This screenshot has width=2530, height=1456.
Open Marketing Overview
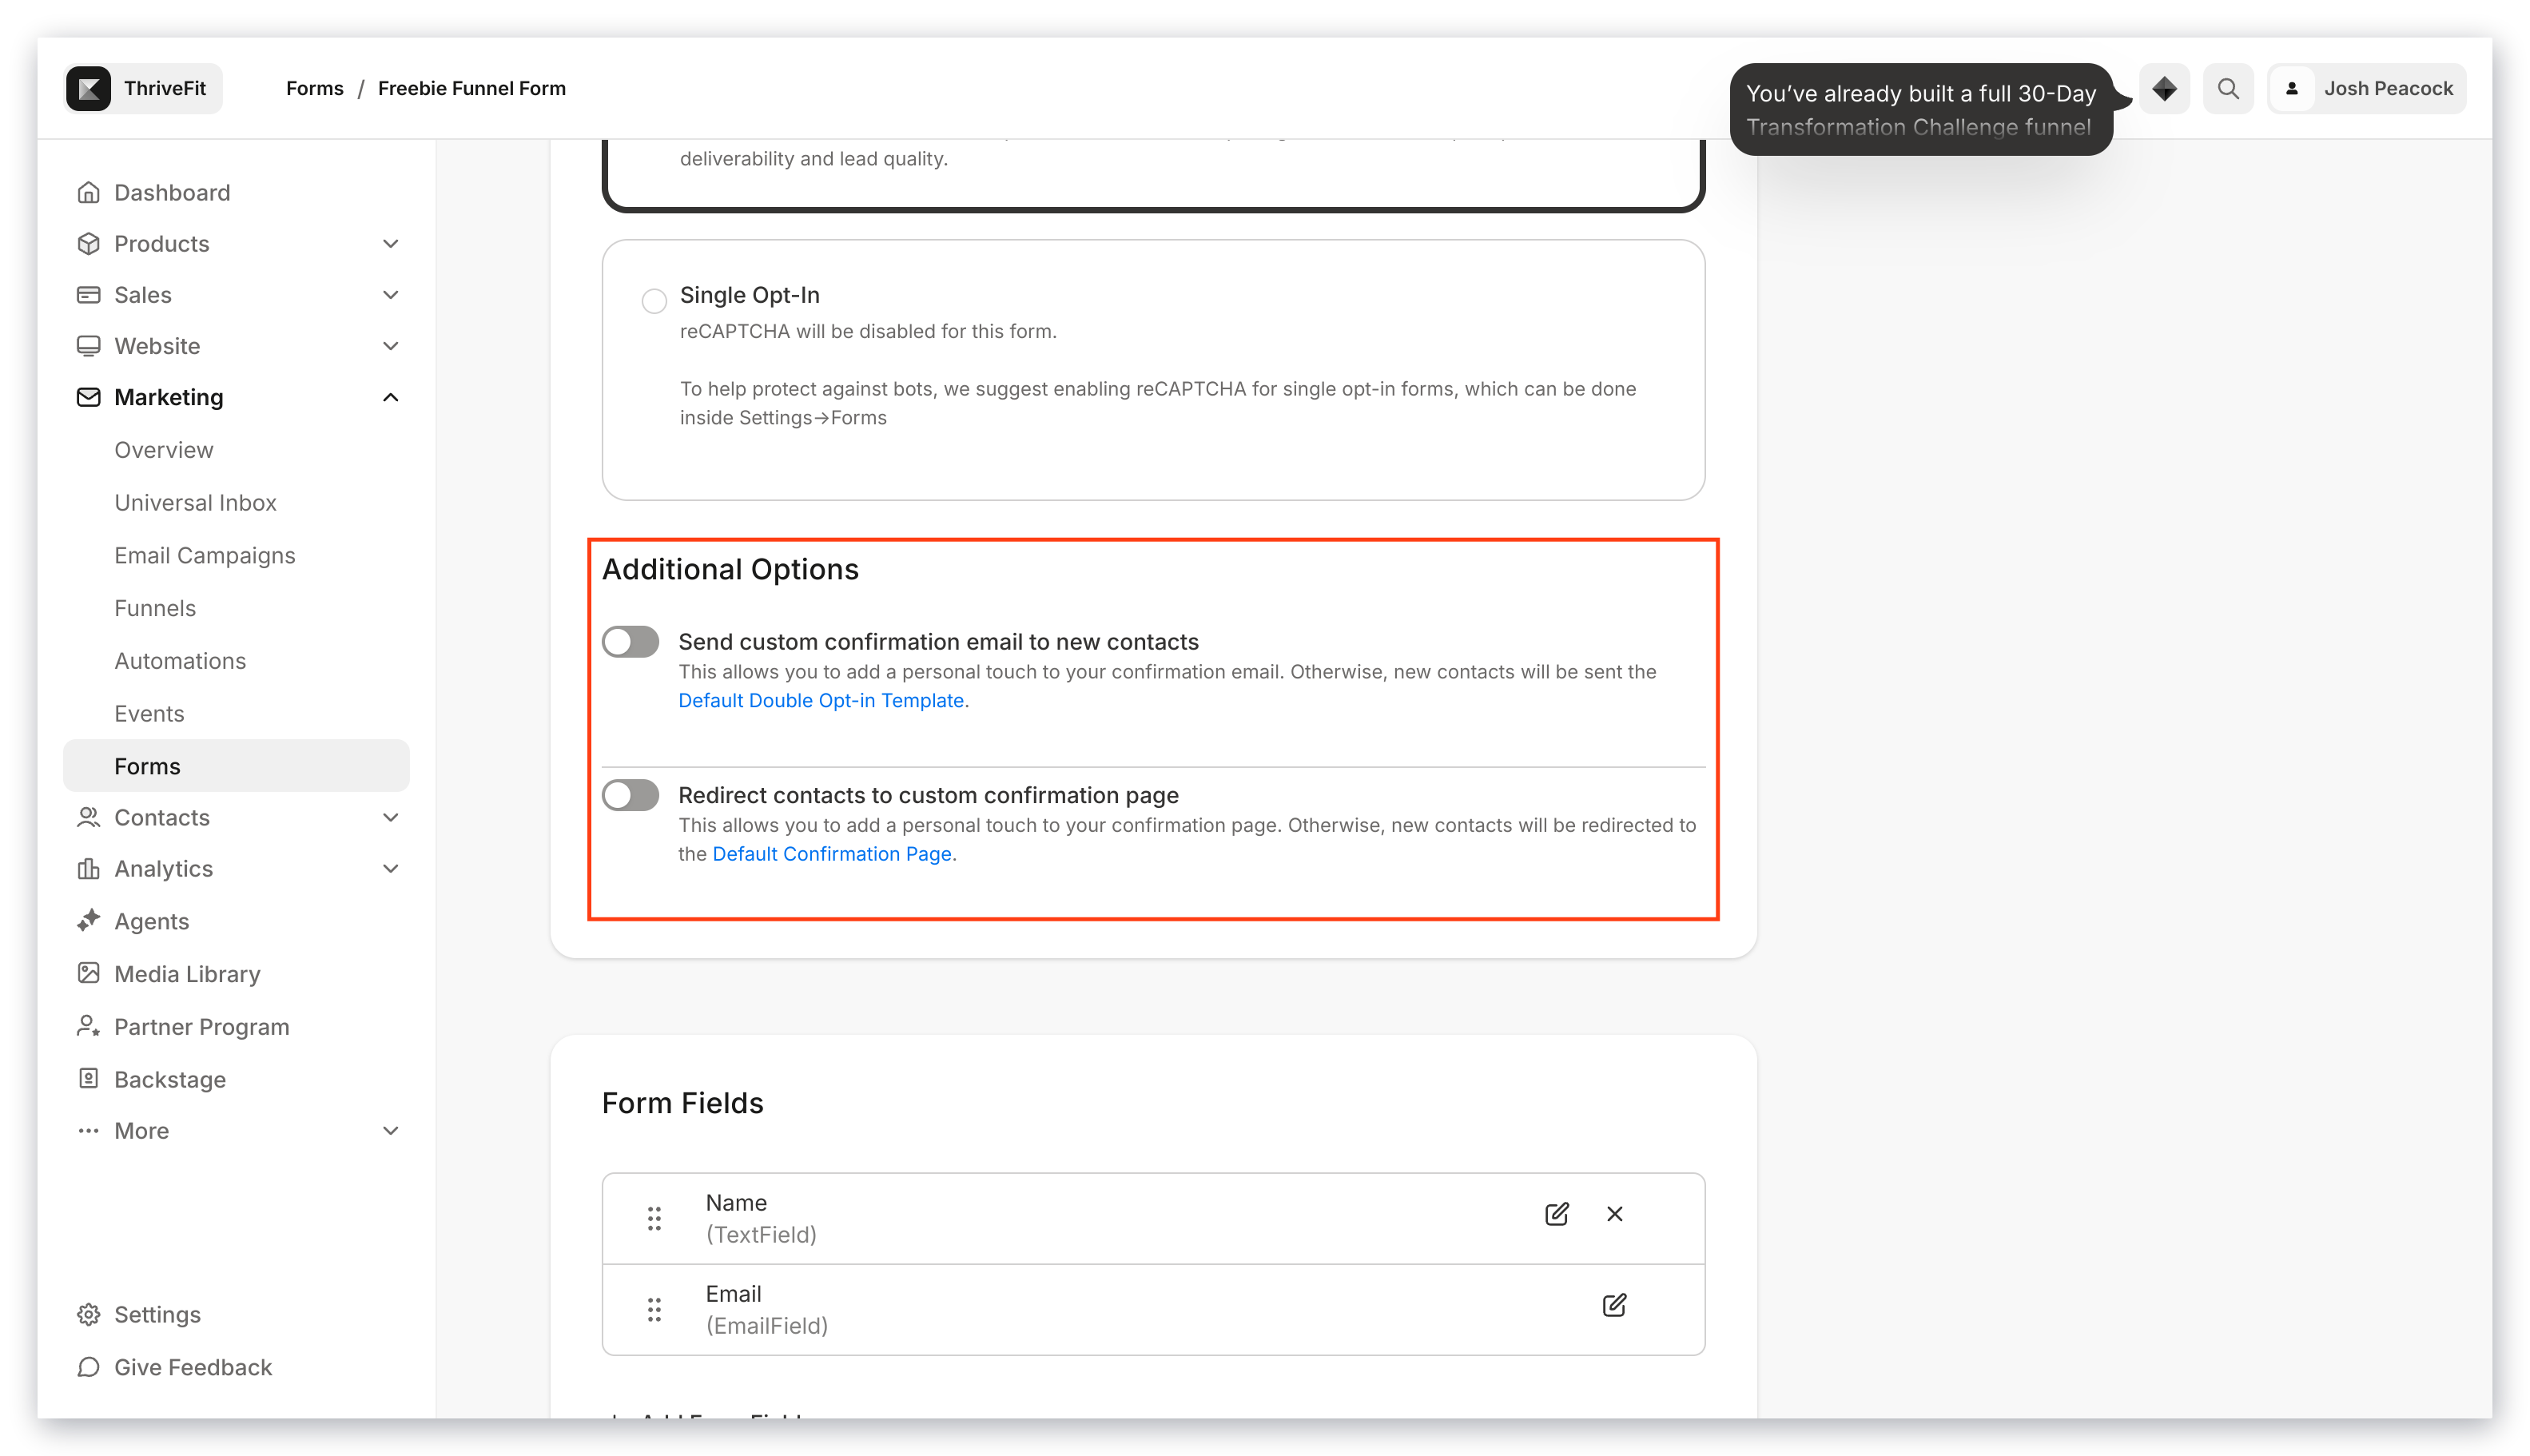click(x=164, y=449)
